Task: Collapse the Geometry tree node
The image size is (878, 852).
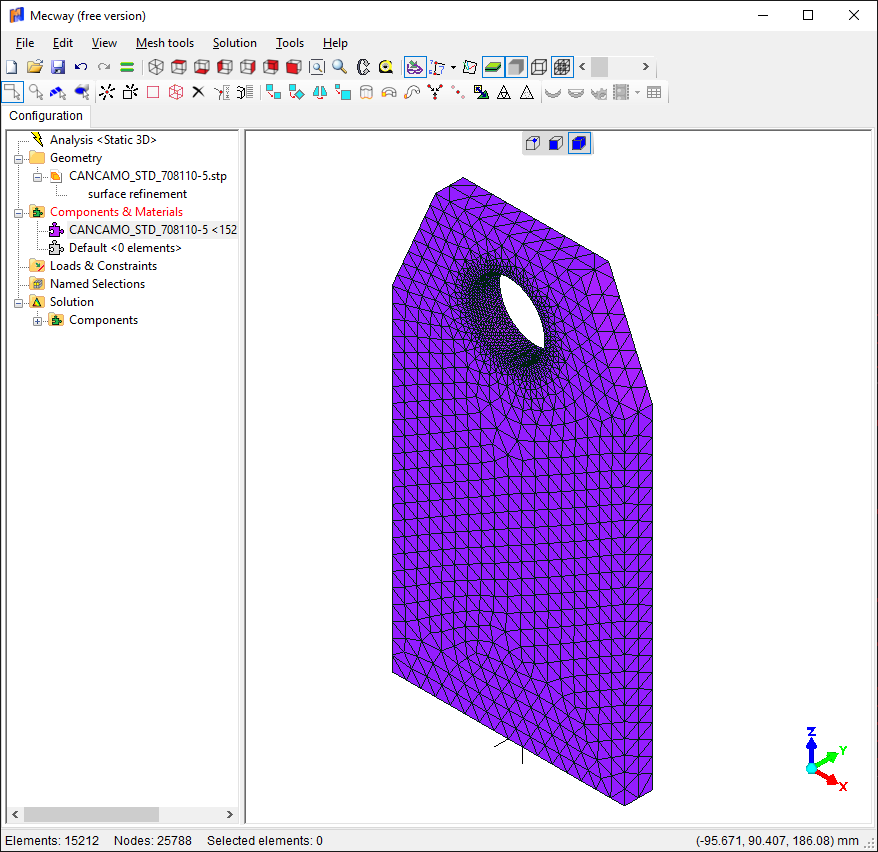Action: (18, 159)
